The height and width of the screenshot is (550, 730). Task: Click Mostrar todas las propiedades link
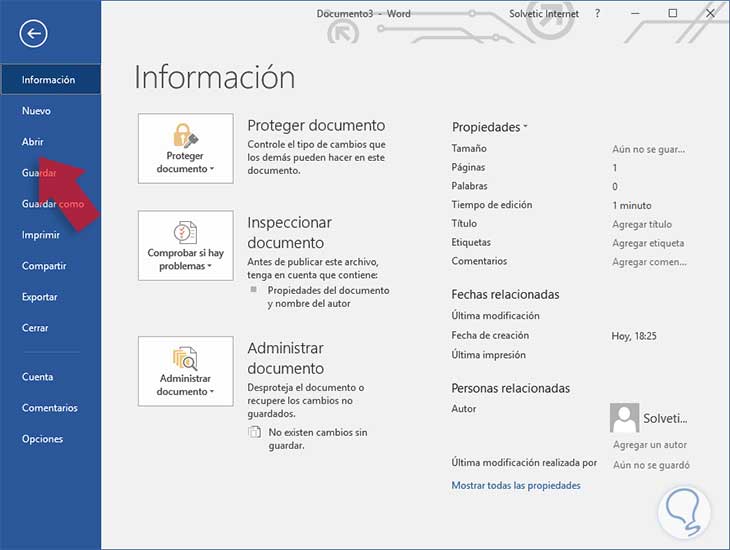click(516, 485)
